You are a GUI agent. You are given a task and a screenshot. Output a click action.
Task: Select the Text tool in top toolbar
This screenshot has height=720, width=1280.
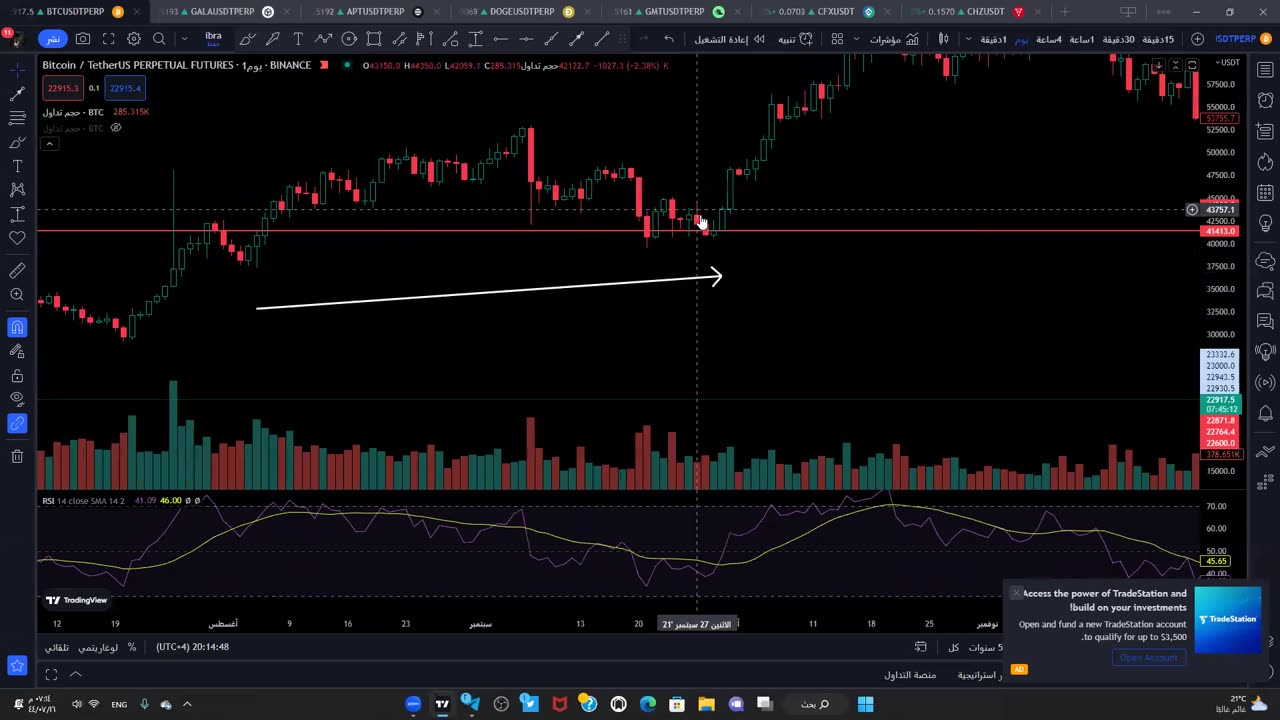298,39
